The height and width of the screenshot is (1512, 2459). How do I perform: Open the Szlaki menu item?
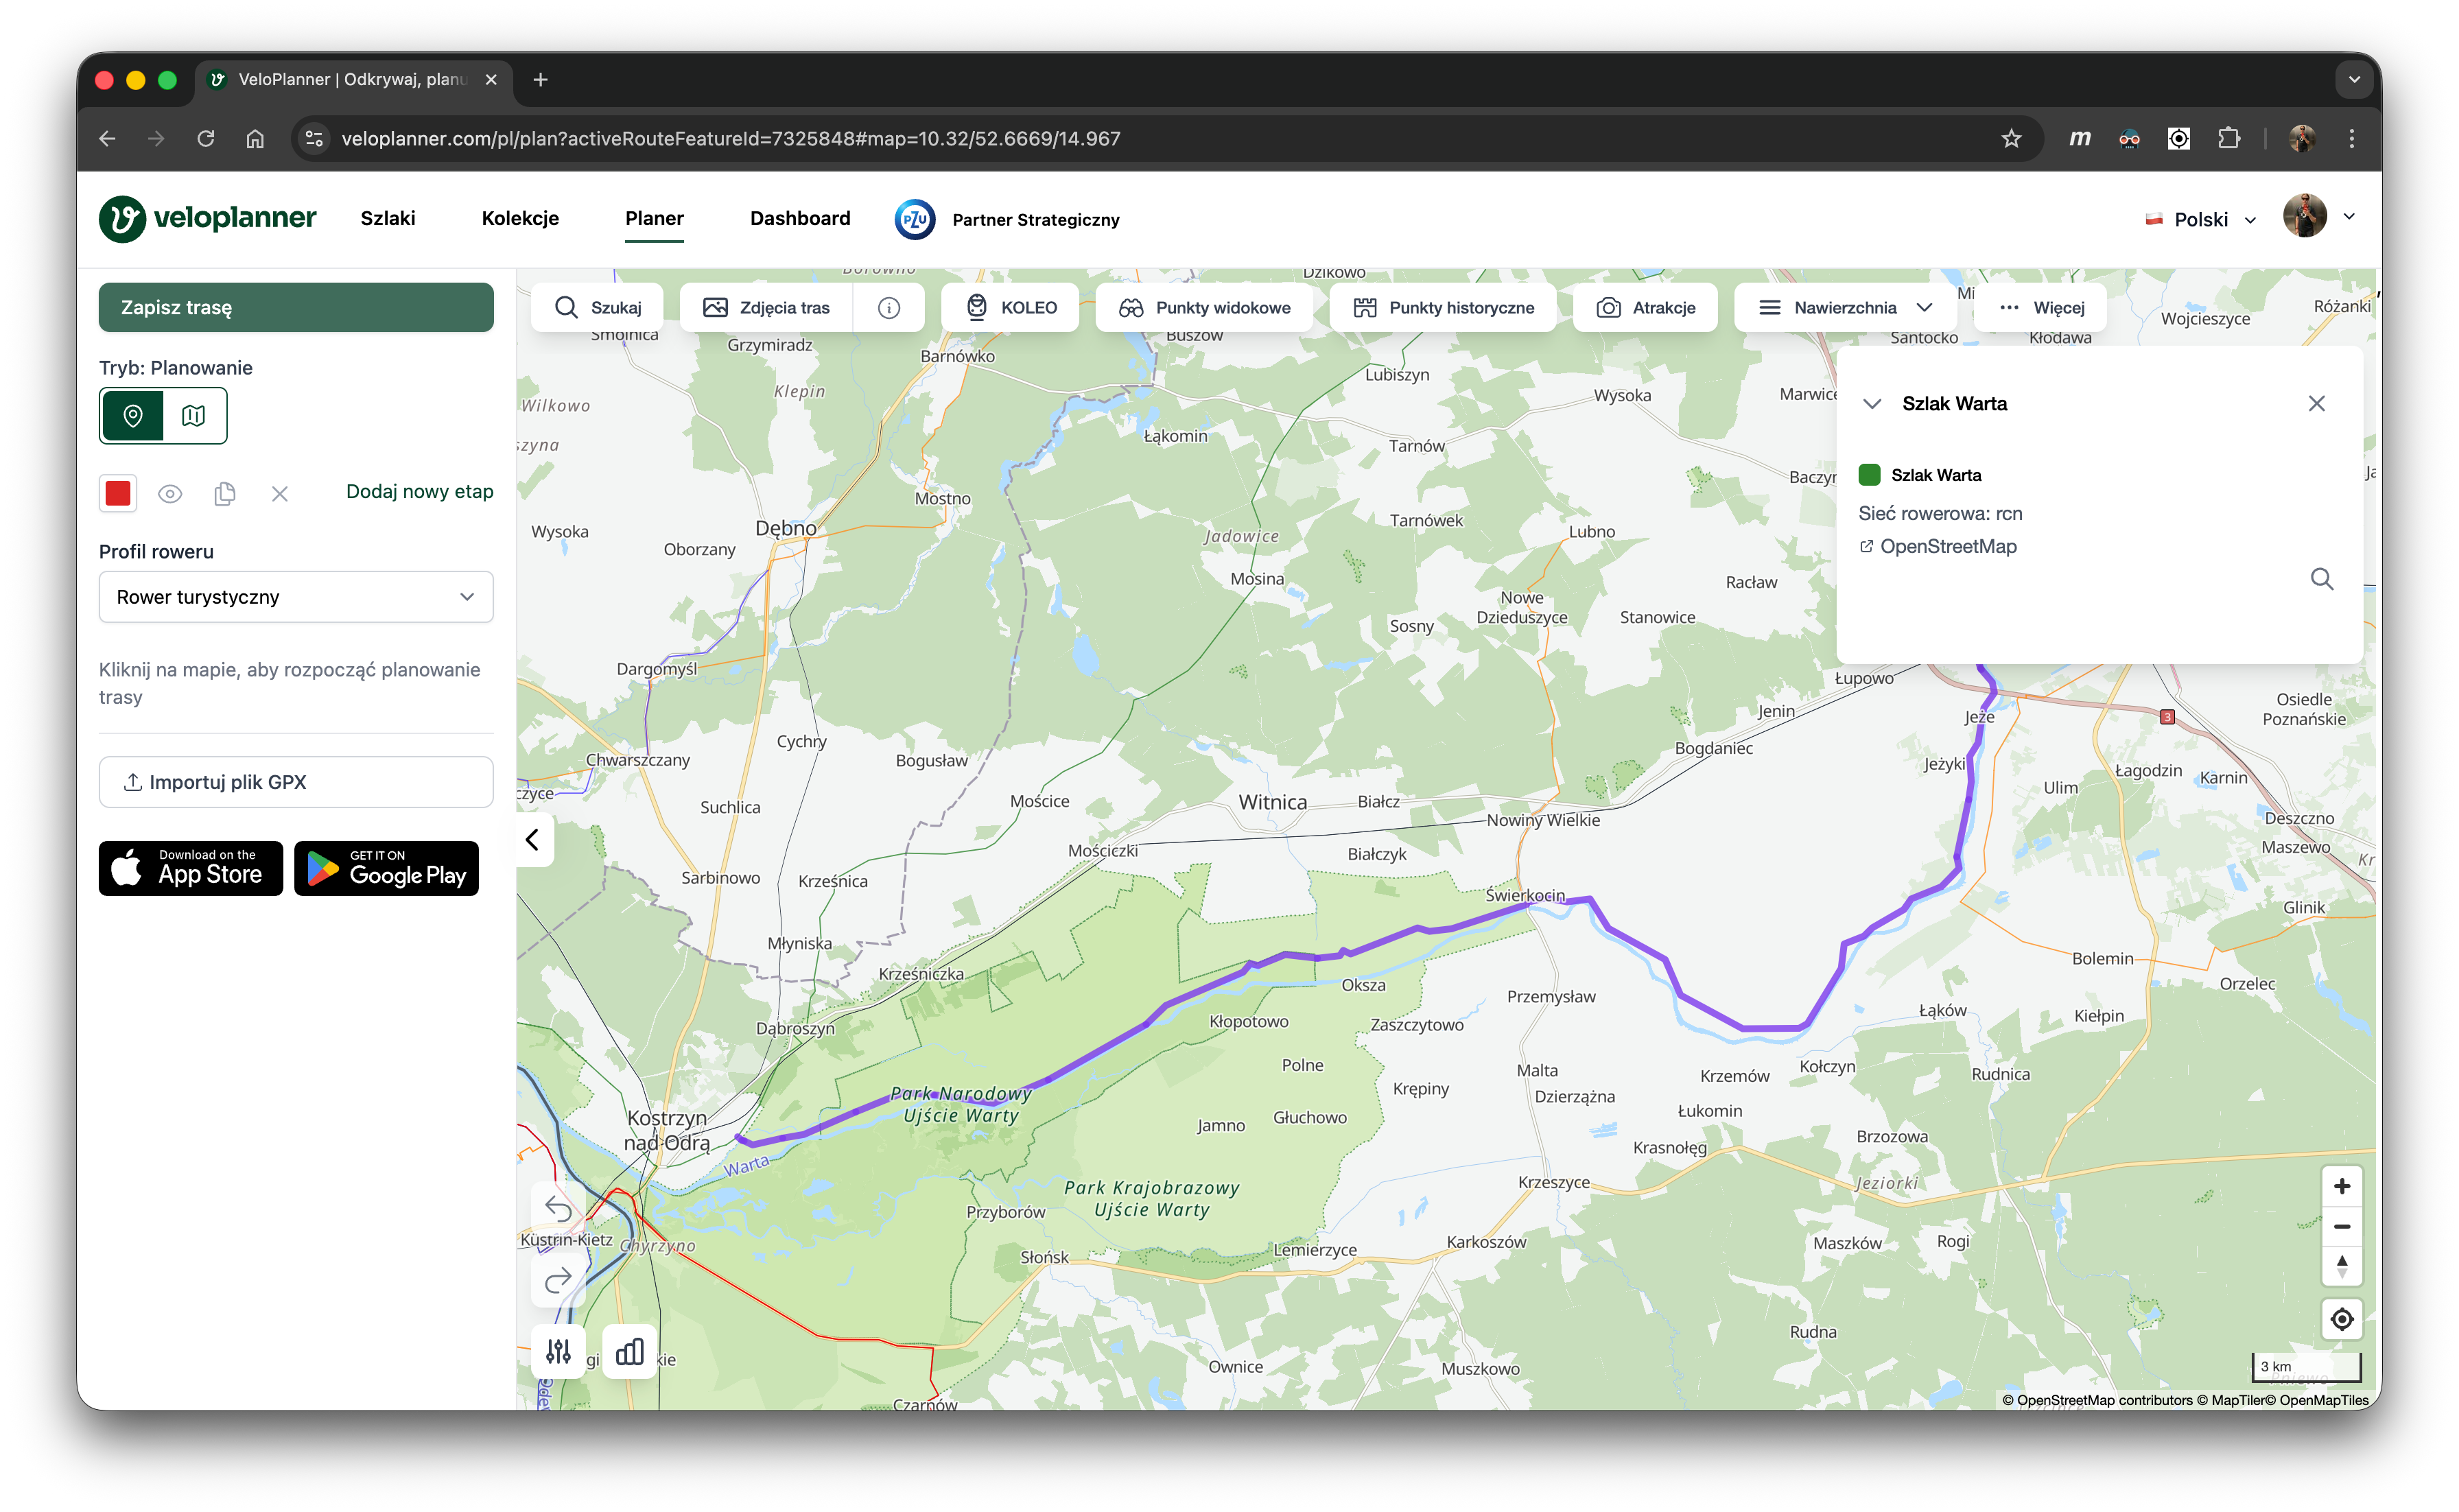click(x=388, y=219)
